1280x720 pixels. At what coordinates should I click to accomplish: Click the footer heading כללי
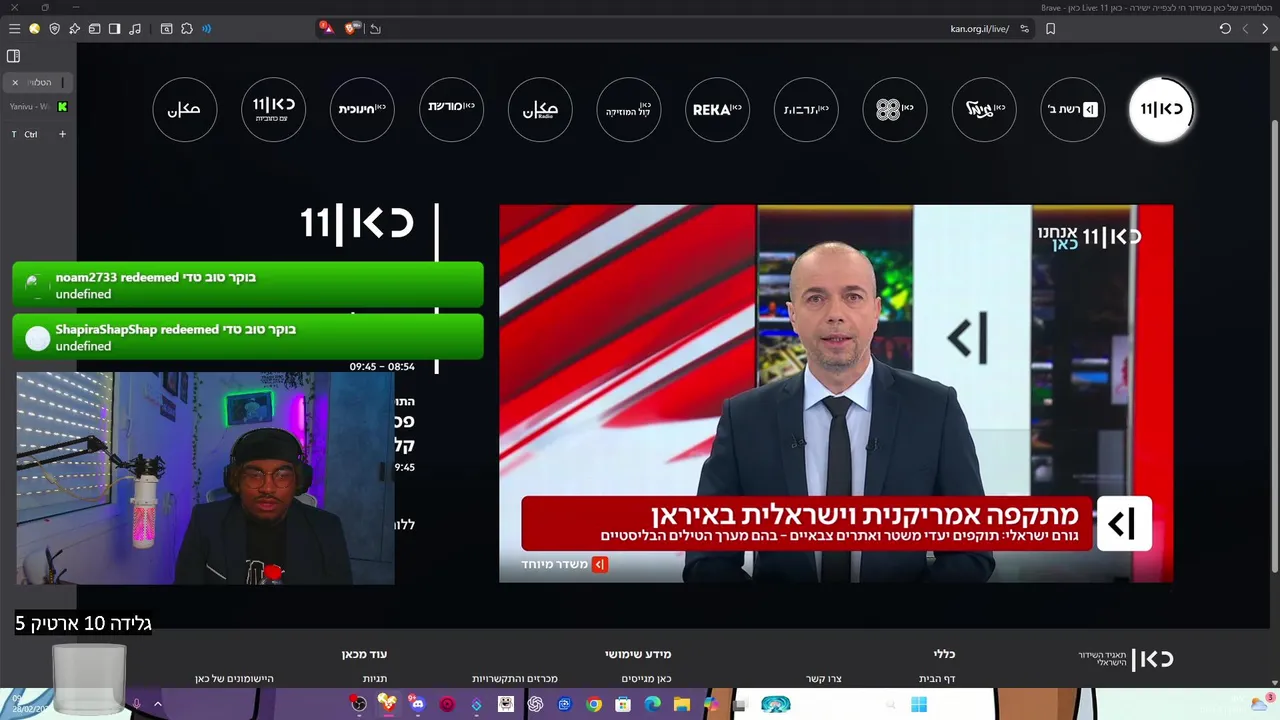(945, 654)
